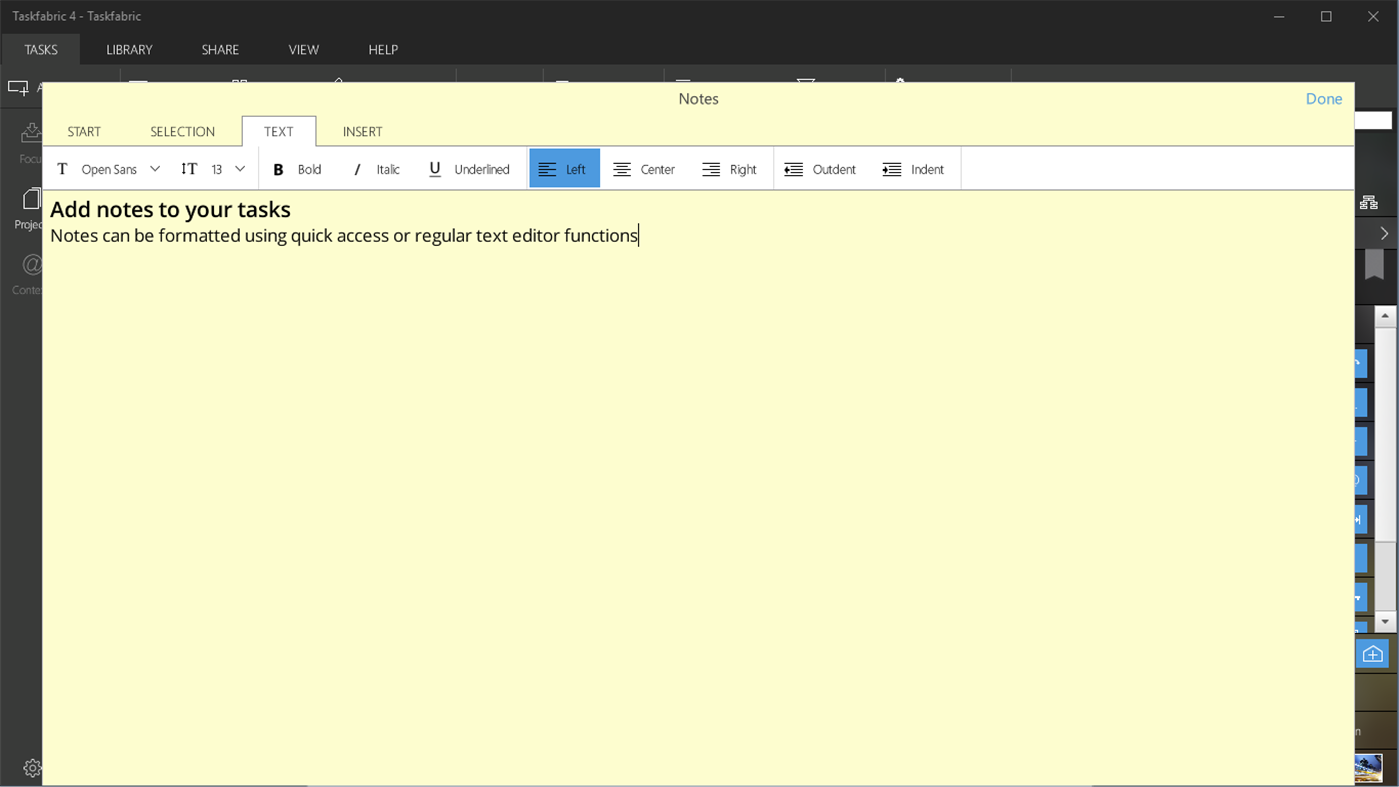Apply Italic formatting

[x=376, y=168]
